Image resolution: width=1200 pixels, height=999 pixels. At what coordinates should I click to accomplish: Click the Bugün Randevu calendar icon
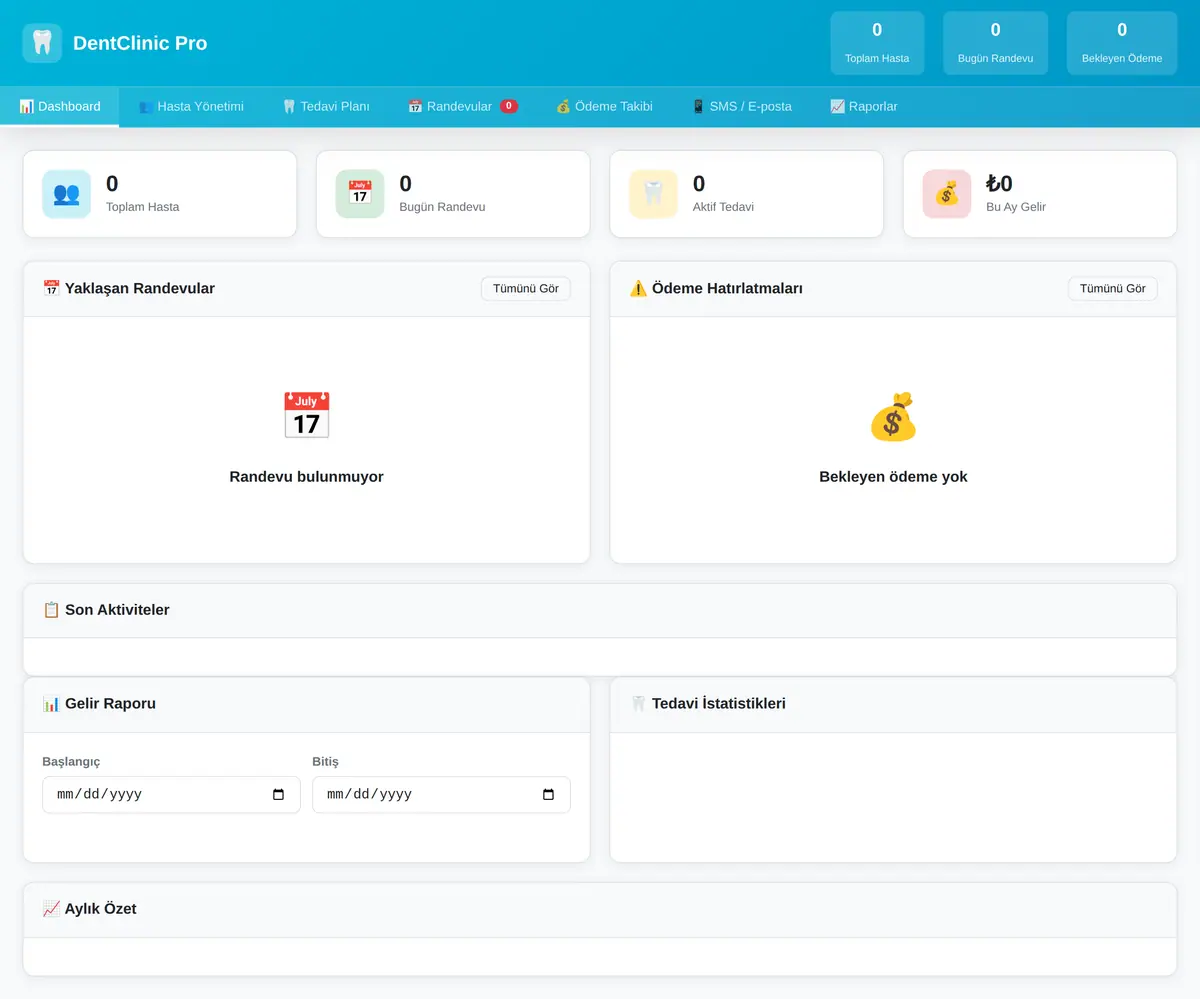pos(360,194)
